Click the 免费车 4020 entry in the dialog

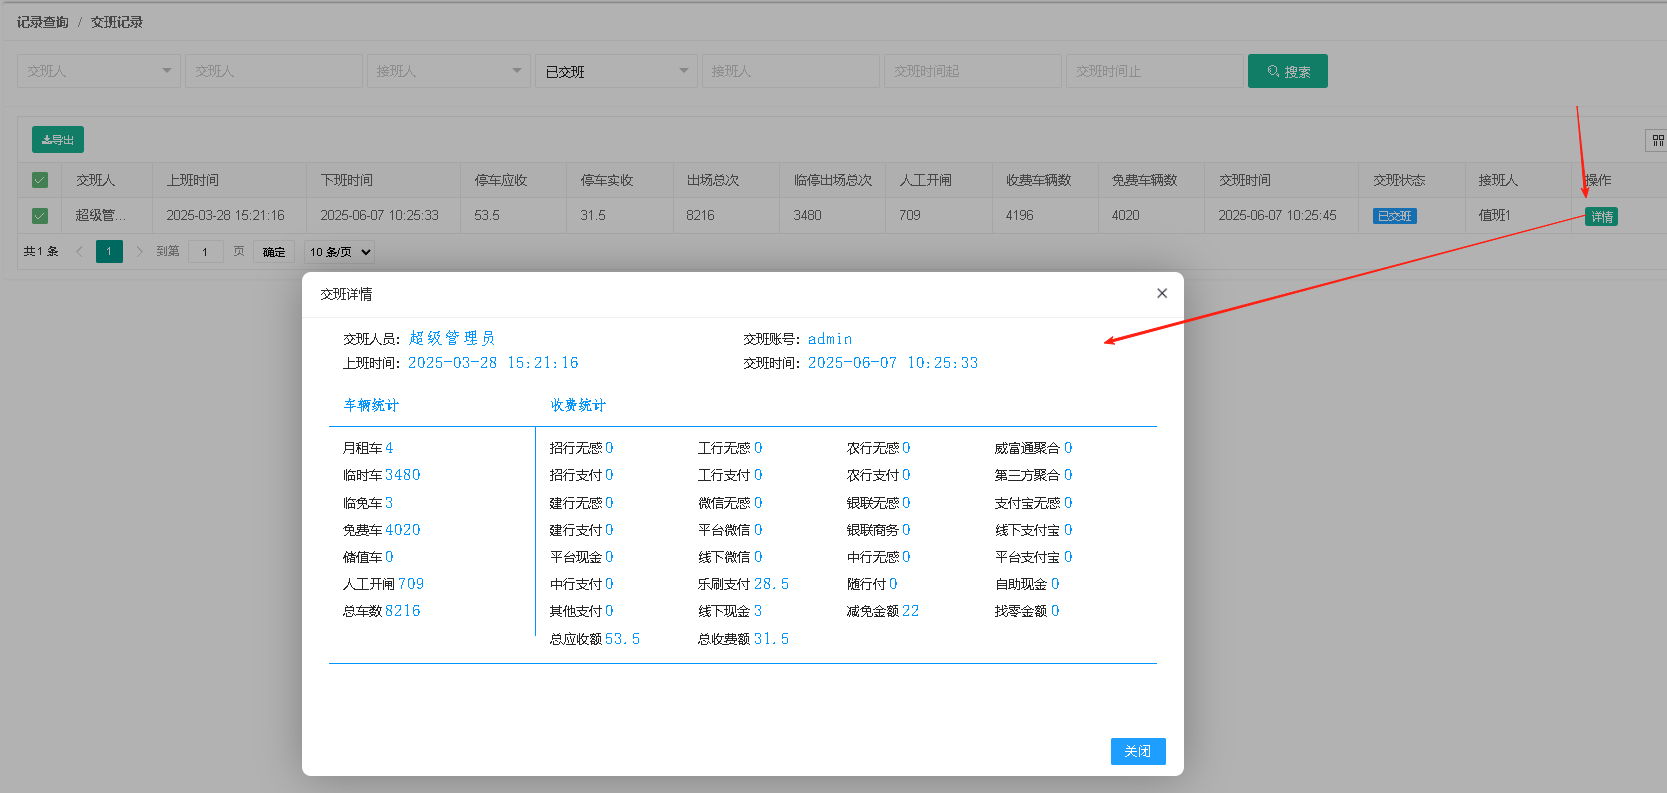click(381, 530)
